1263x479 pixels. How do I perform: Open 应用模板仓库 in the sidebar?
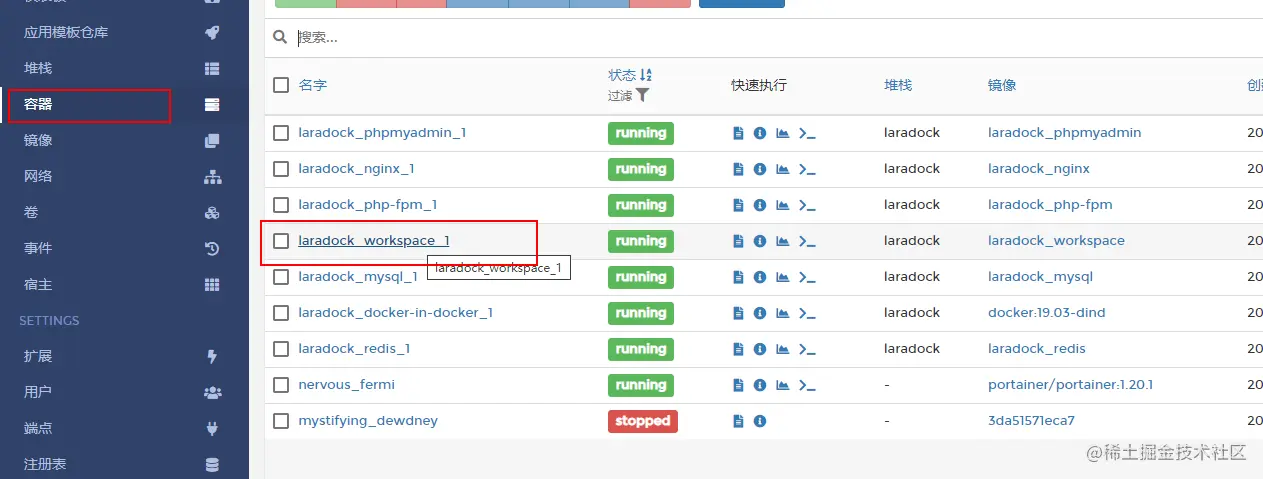[x=66, y=32]
